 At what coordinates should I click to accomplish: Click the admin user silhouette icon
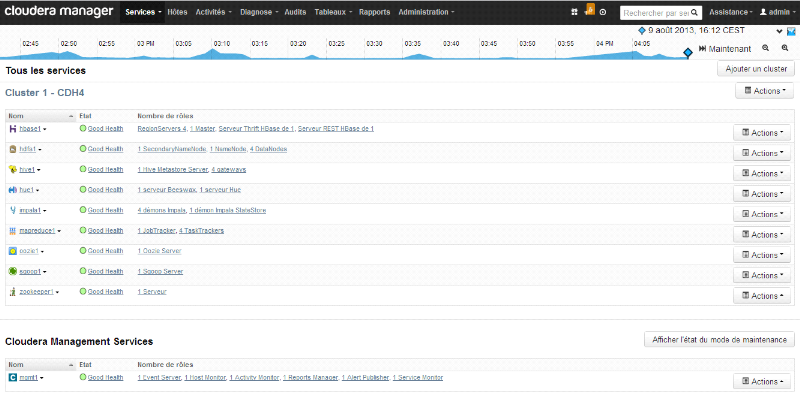(x=763, y=12)
